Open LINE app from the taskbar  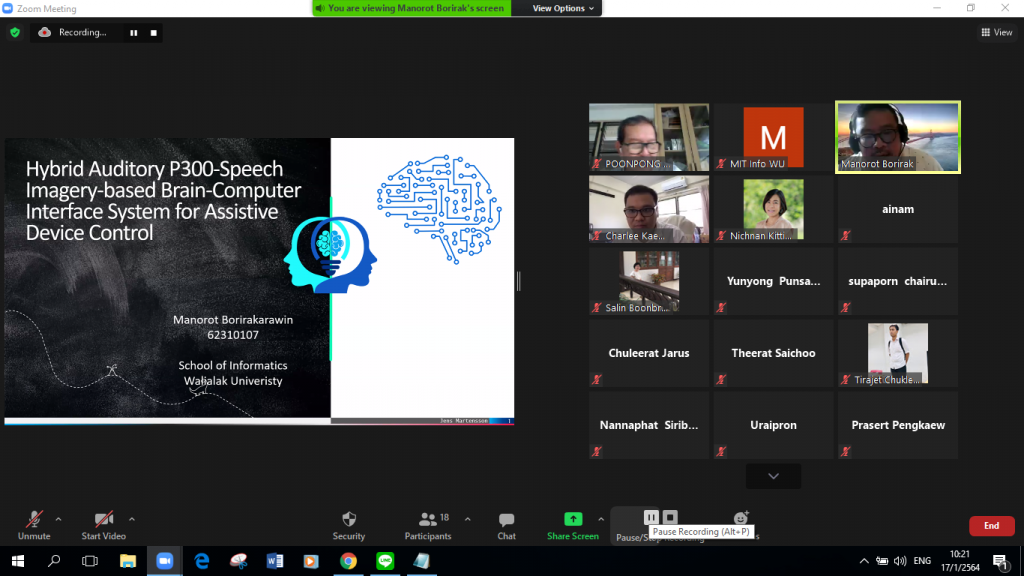tap(385, 561)
